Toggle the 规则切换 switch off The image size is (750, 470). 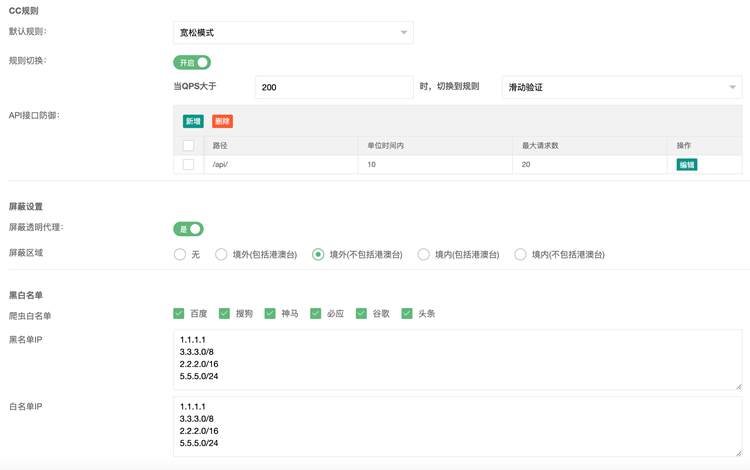click(192, 62)
